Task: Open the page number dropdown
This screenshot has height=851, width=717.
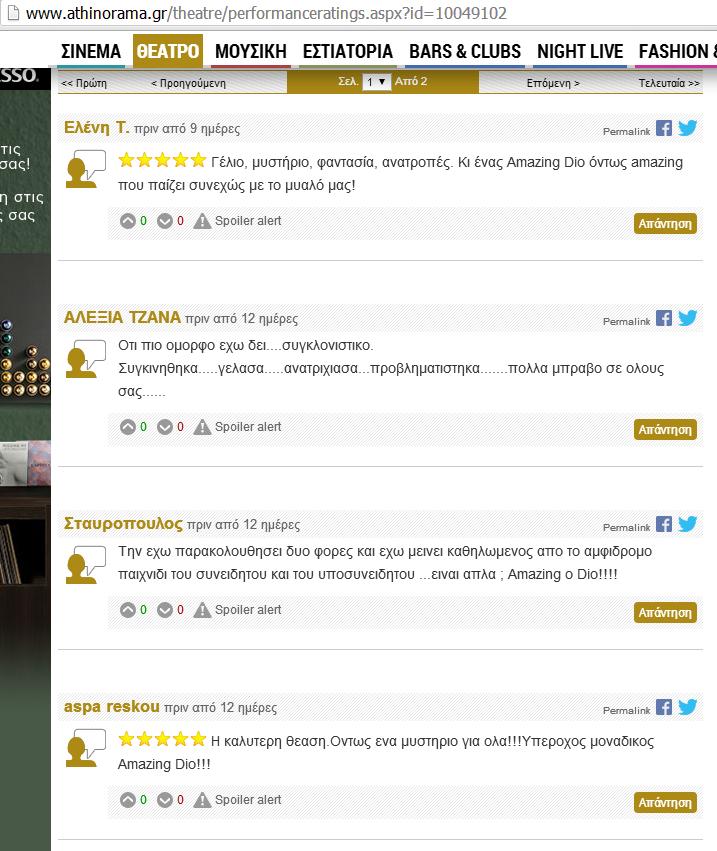Action: coord(376,82)
